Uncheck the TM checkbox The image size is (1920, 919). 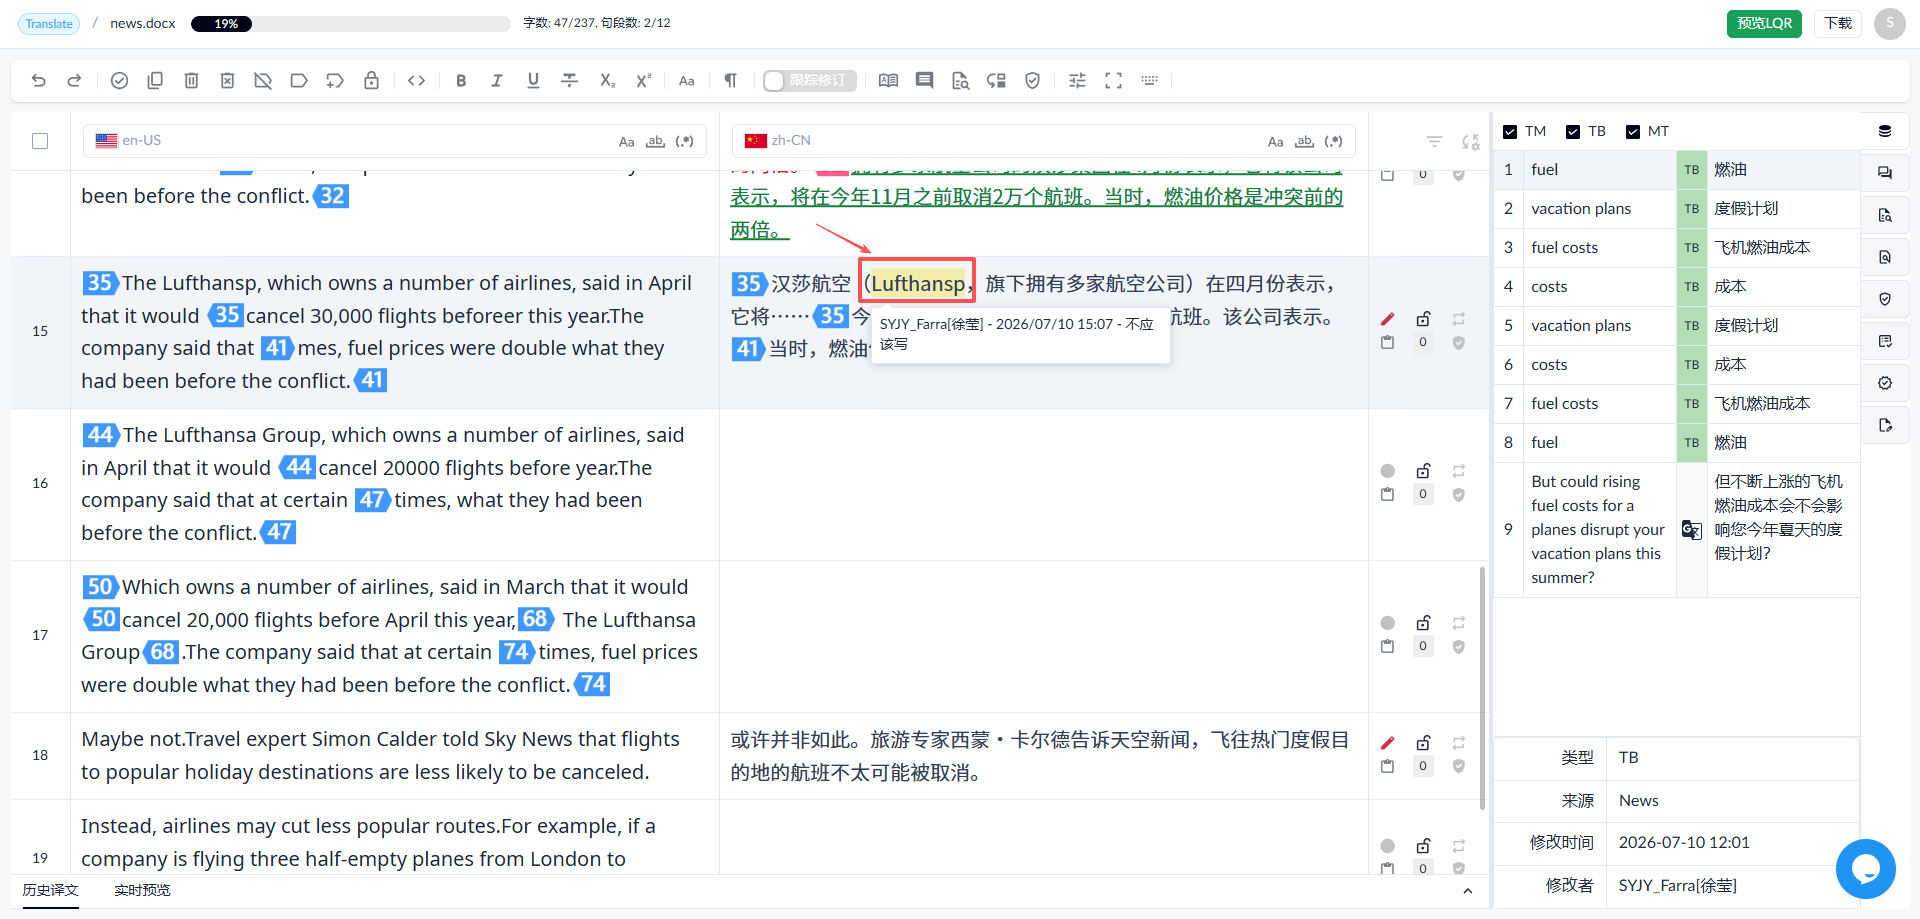pyautogui.click(x=1510, y=132)
